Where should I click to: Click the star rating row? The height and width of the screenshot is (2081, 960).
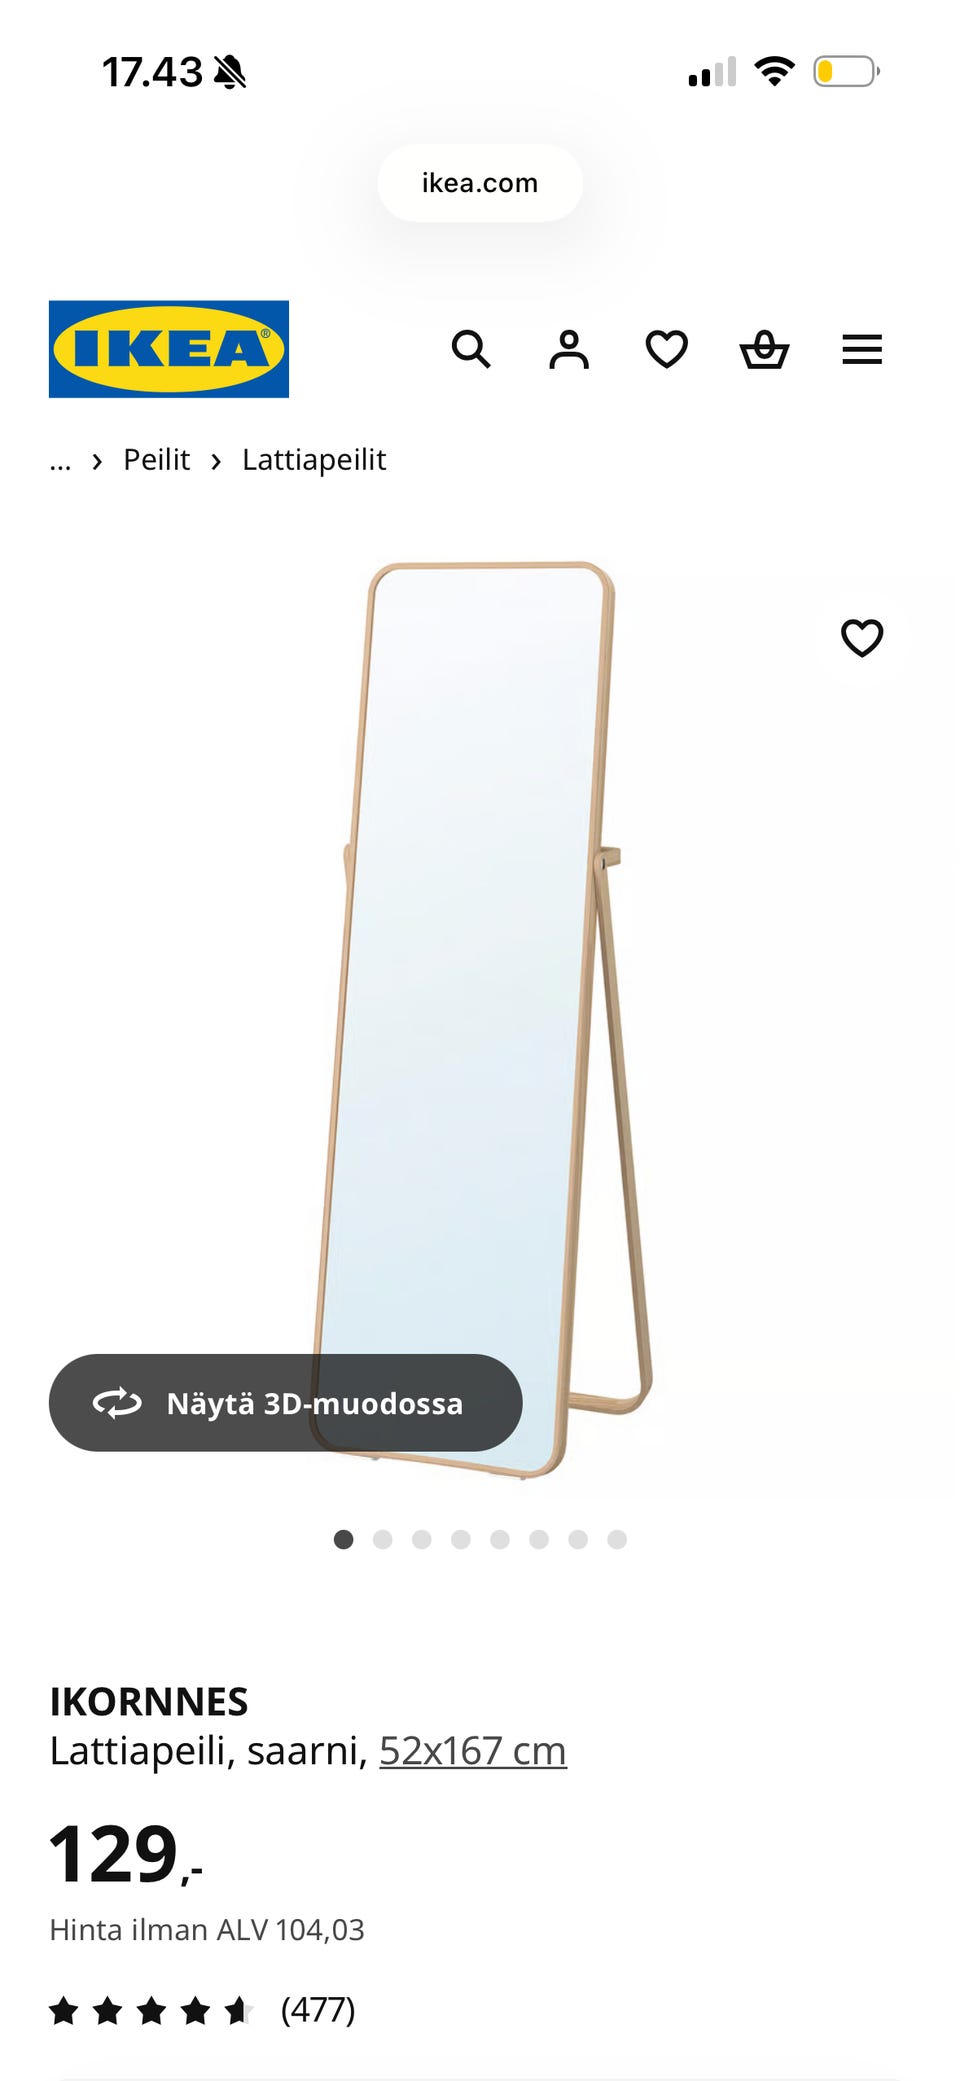pyautogui.click(x=152, y=2009)
